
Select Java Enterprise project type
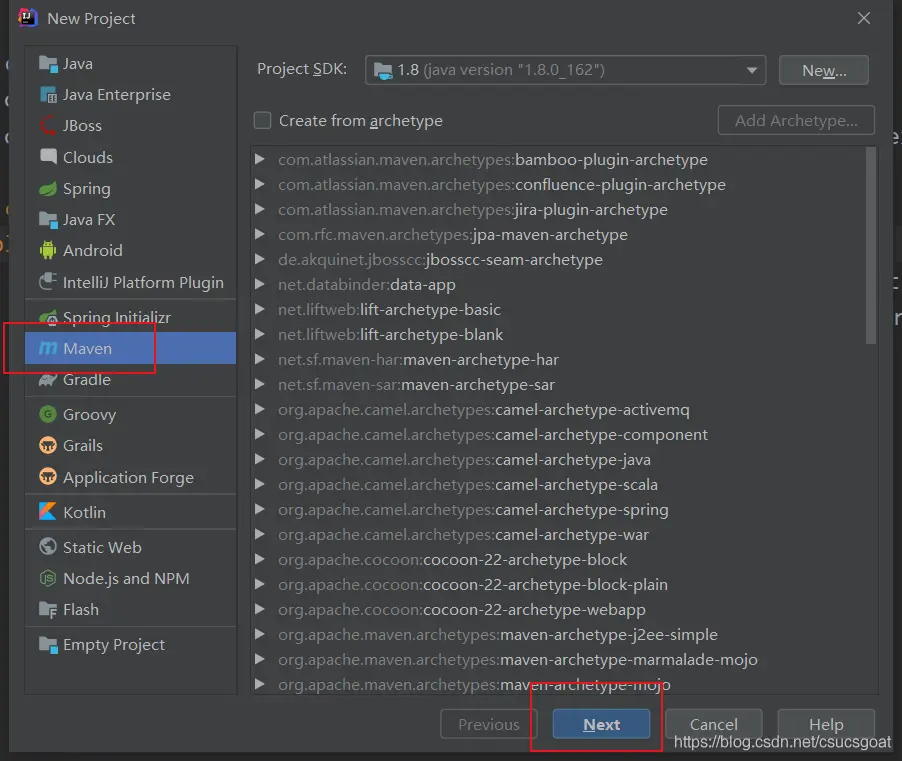(x=131, y=95)
